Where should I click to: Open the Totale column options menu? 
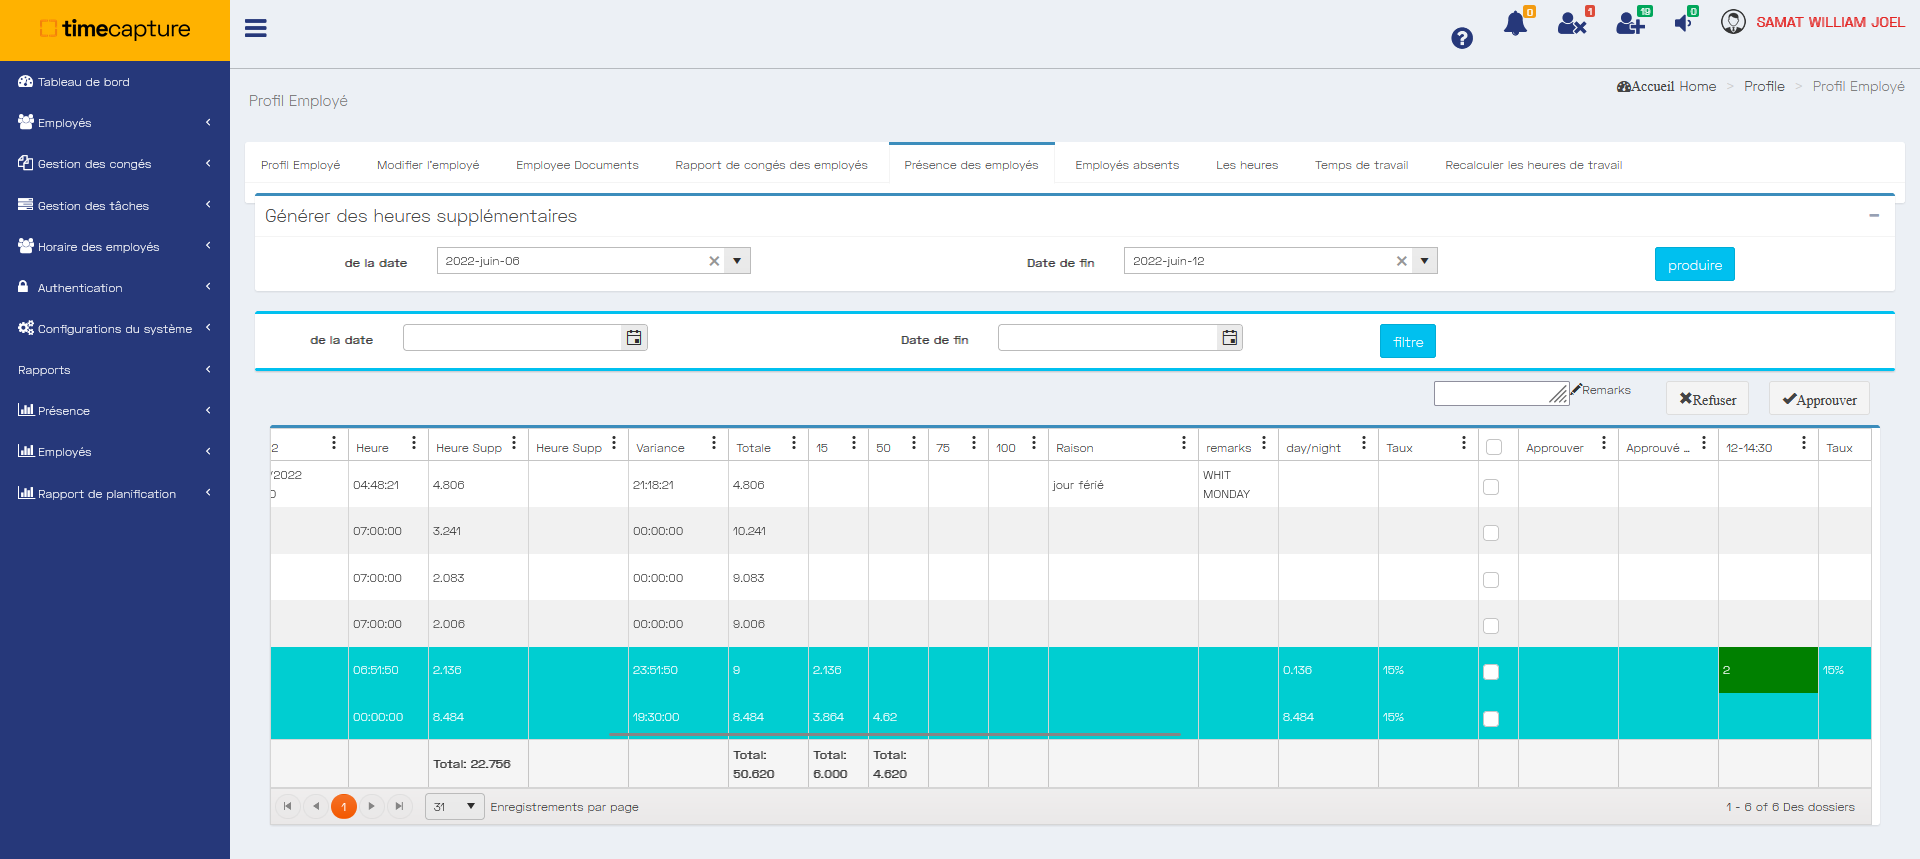click(x=794, y=443)
